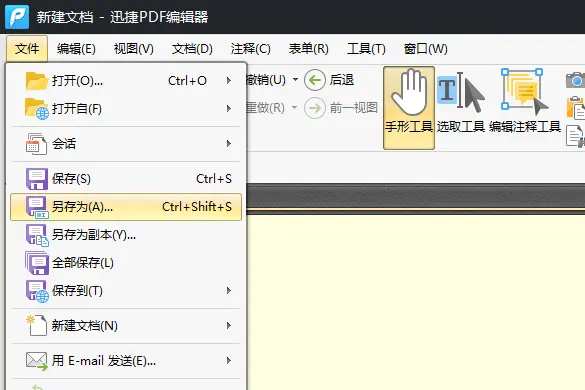Expand the 新建文档(N) submenu arrow
585x390 pixels.
[x=229, y=326]
